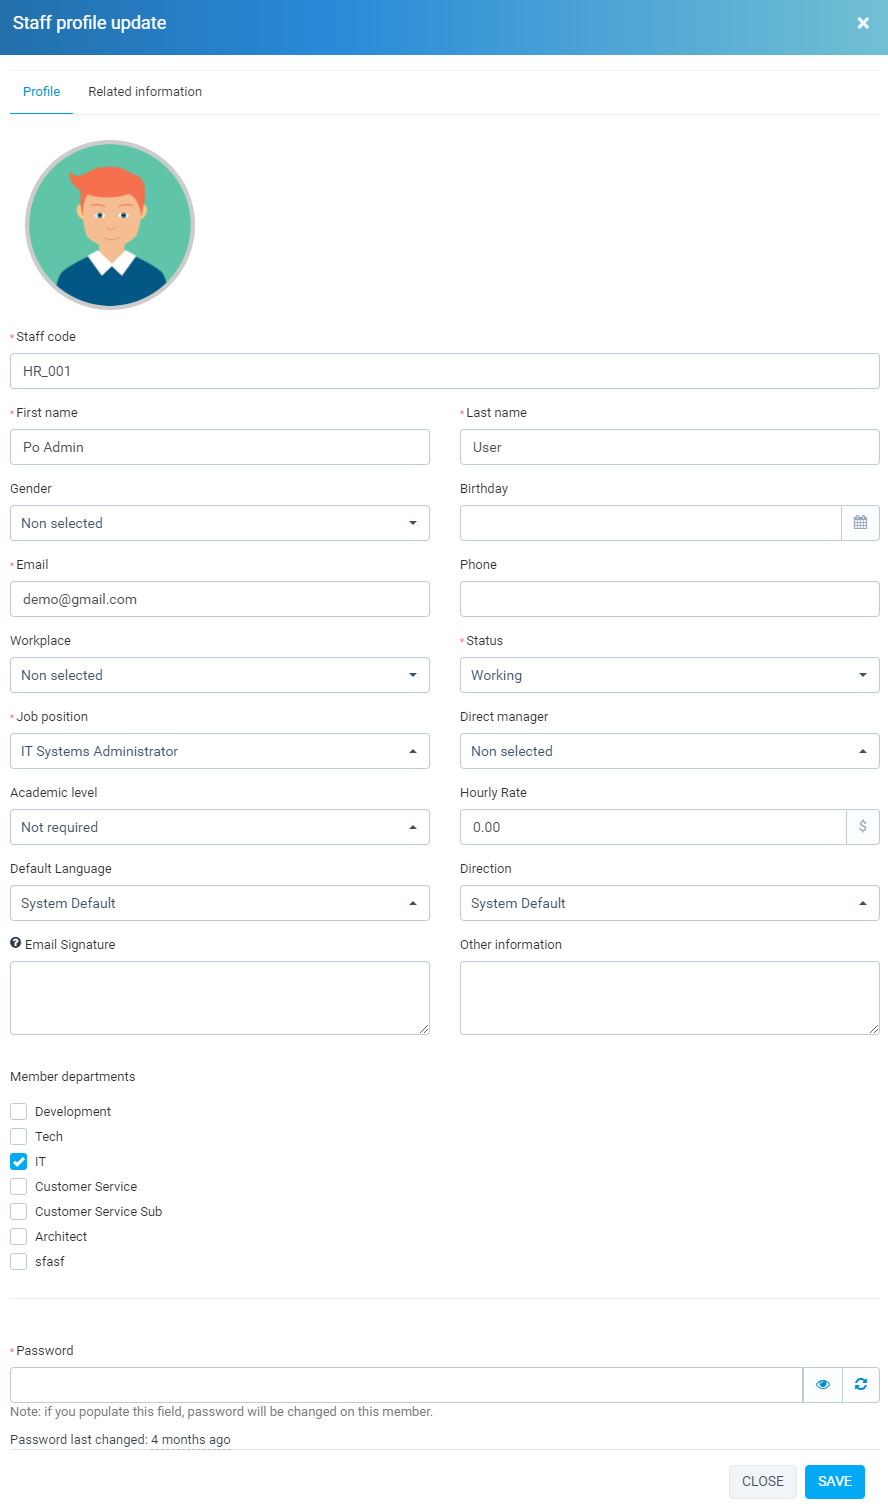The height and width of the screenshot is (1504, 888).
Task: Click the staff avatar picture
Action: click(110, 224)
